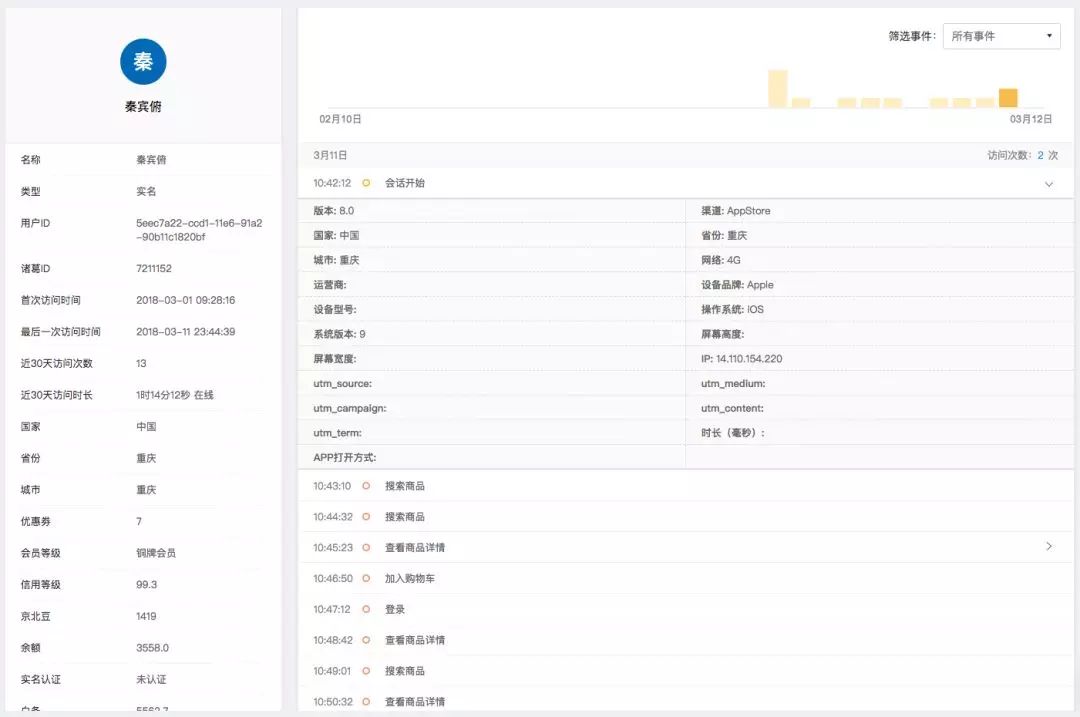1080x717 pixels.
Task: Click the blue visit count number 2
Action: [1041, 156]
